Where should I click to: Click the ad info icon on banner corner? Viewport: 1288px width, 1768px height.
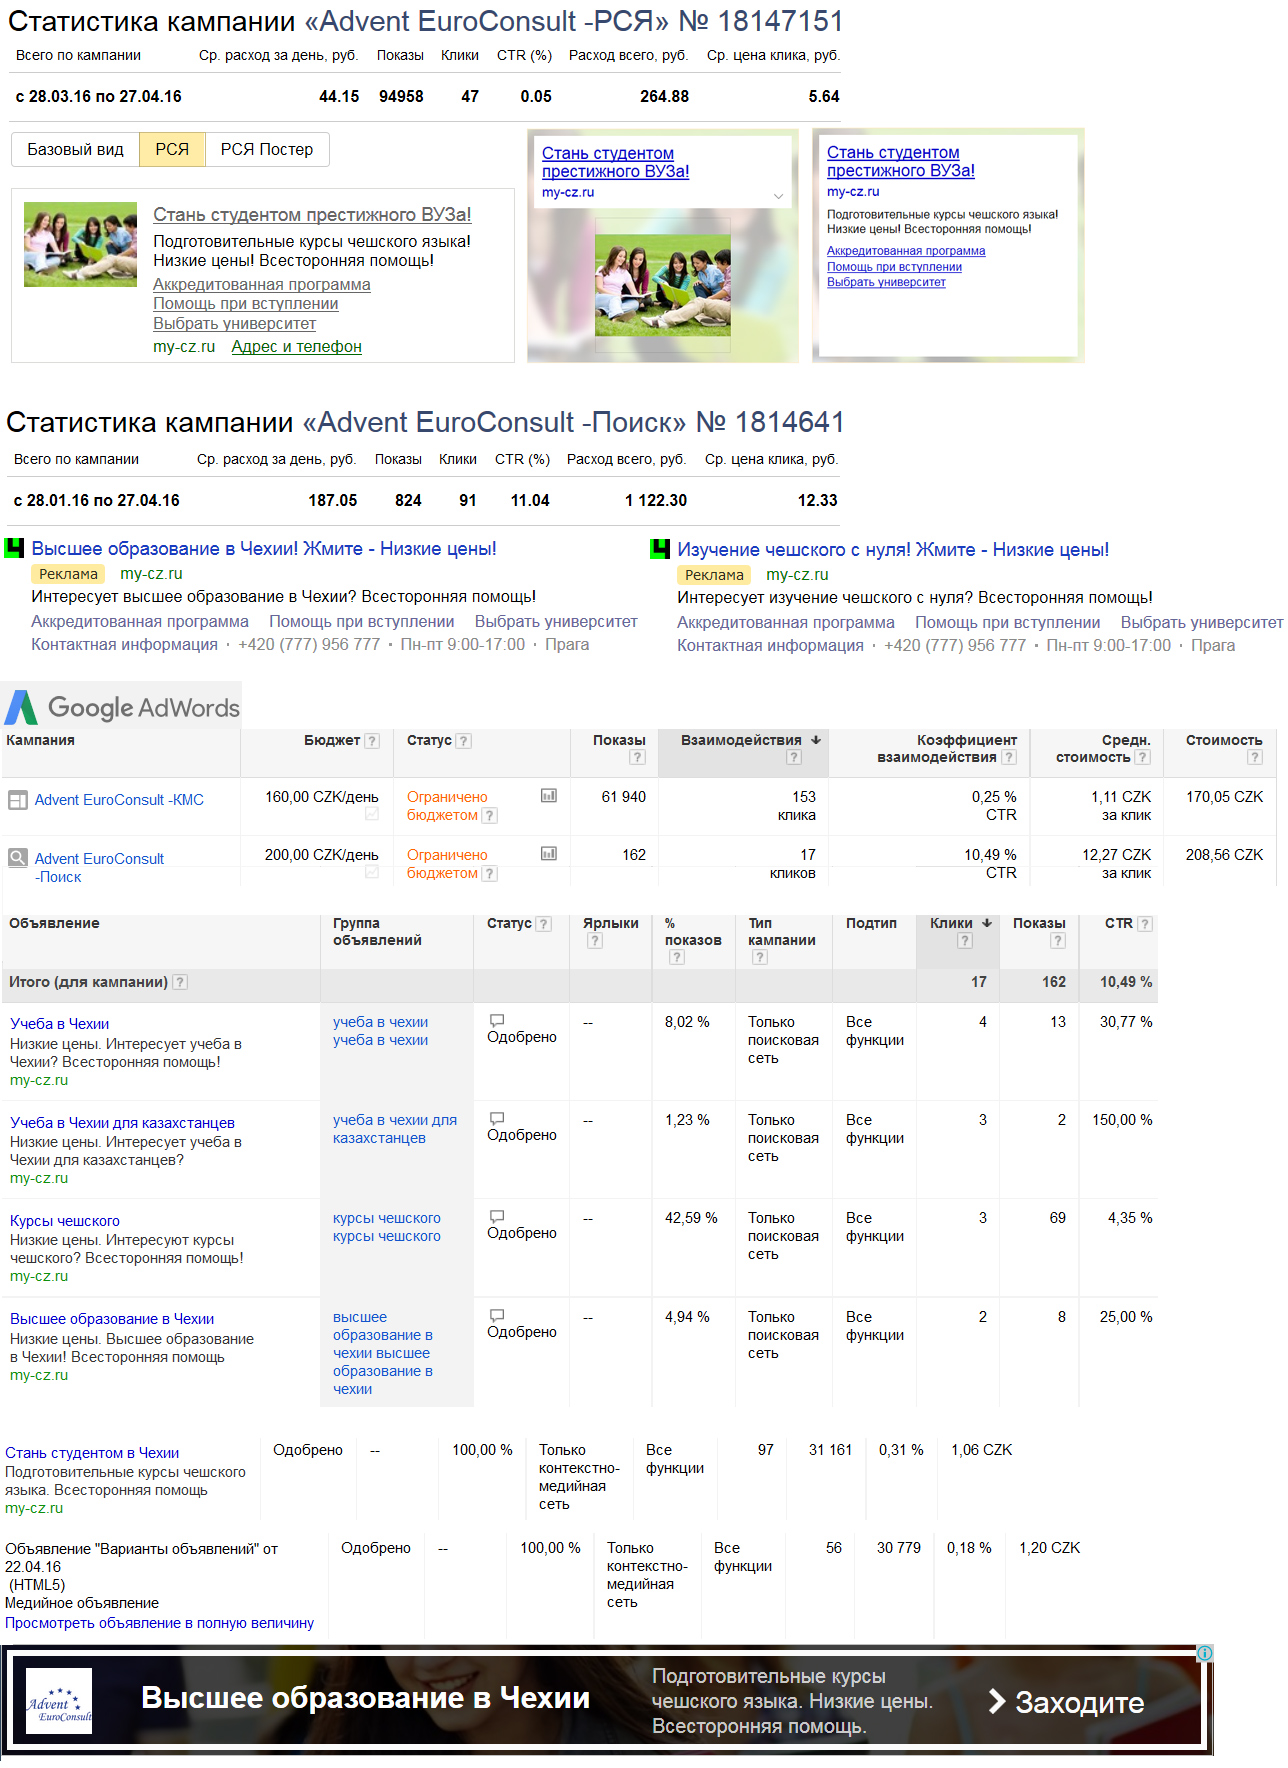tap(1205, 1653)
